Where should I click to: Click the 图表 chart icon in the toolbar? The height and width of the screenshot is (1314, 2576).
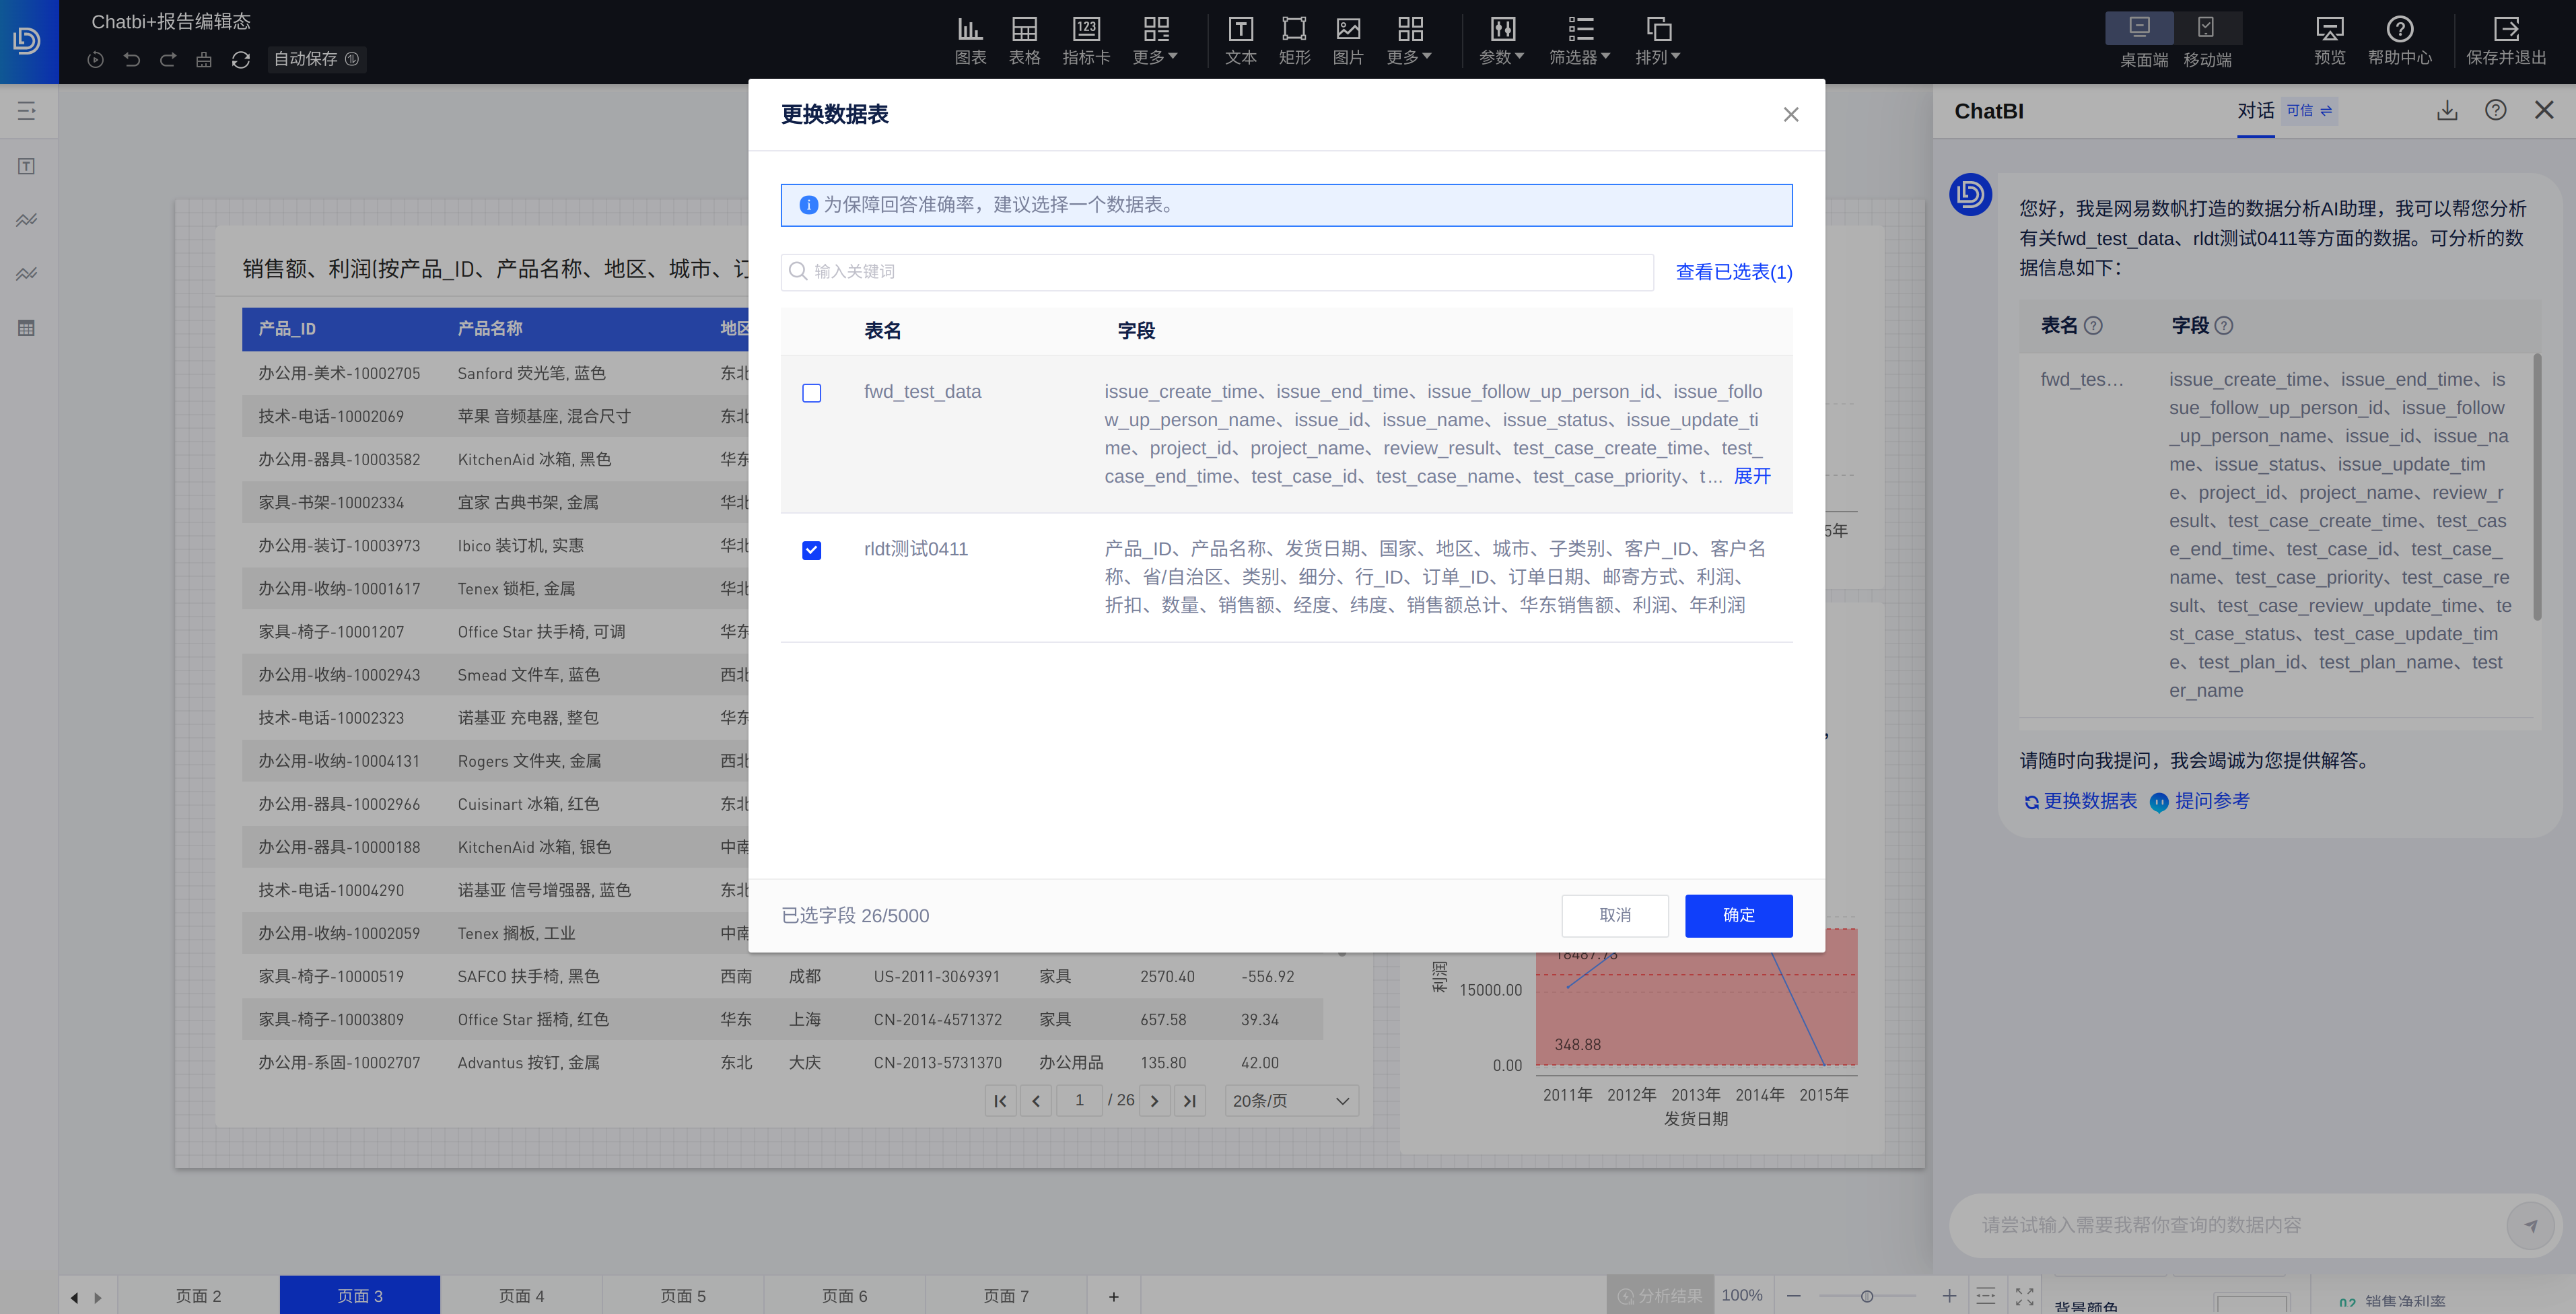(x=969, y=40)
